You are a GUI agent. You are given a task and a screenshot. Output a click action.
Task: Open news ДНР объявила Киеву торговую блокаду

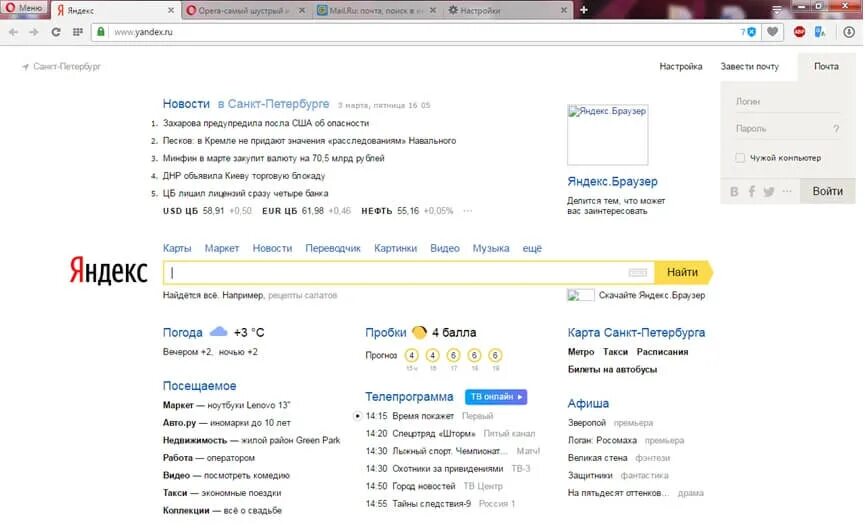[x=244, y=176]
